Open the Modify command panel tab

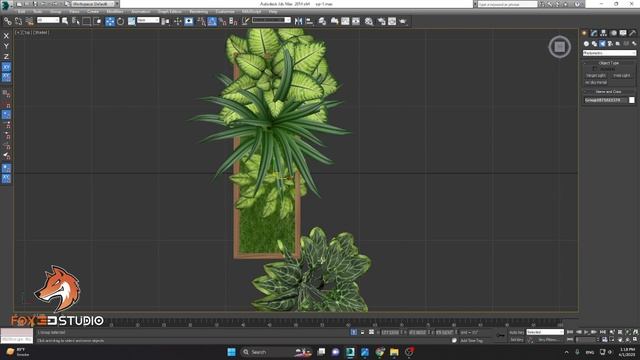pyautogui.click(x=594, y=33)
